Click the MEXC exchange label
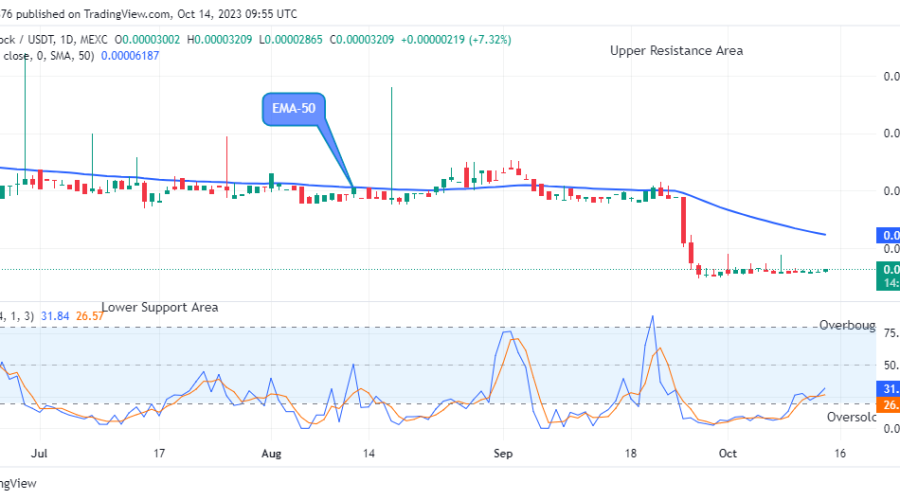The image size is (900, 500). pos(94,40)
